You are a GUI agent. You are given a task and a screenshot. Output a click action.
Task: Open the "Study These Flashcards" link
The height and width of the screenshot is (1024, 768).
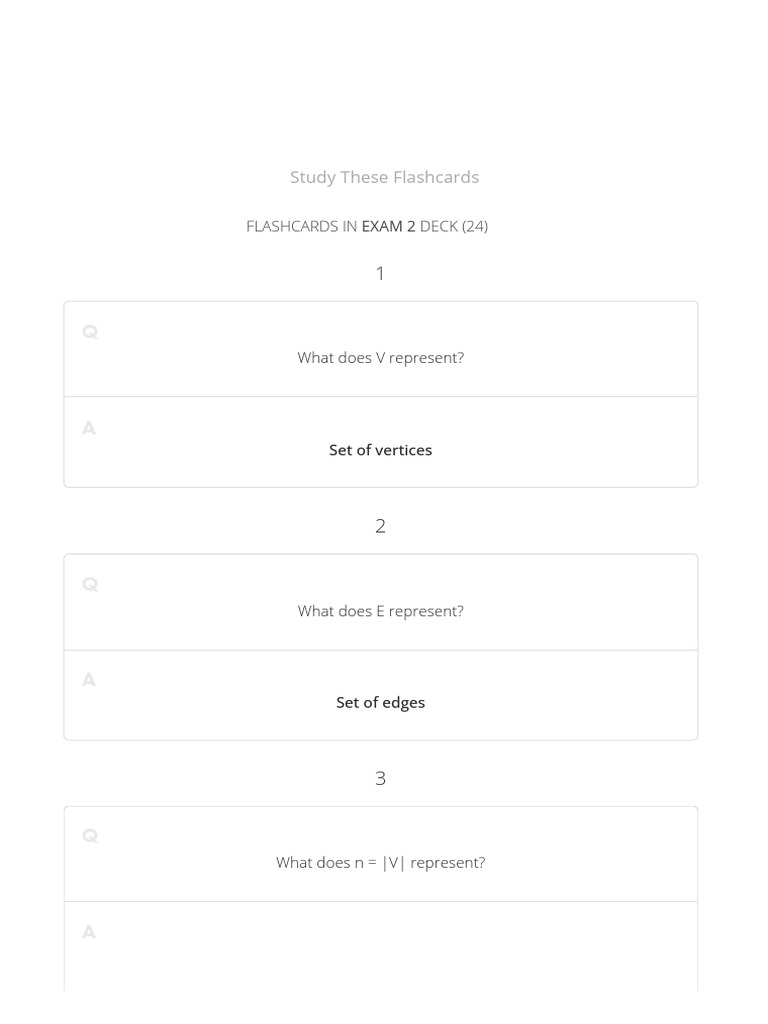click(x=384, y=177)
